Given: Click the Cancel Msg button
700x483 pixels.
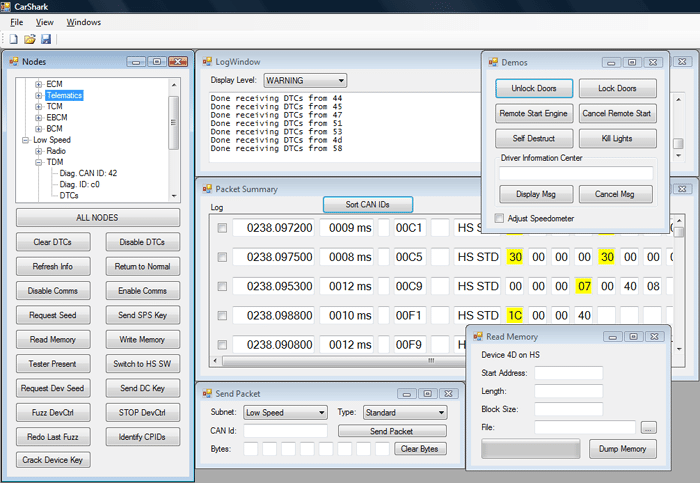Looking at the screenshot, I should tap(615, 194).
